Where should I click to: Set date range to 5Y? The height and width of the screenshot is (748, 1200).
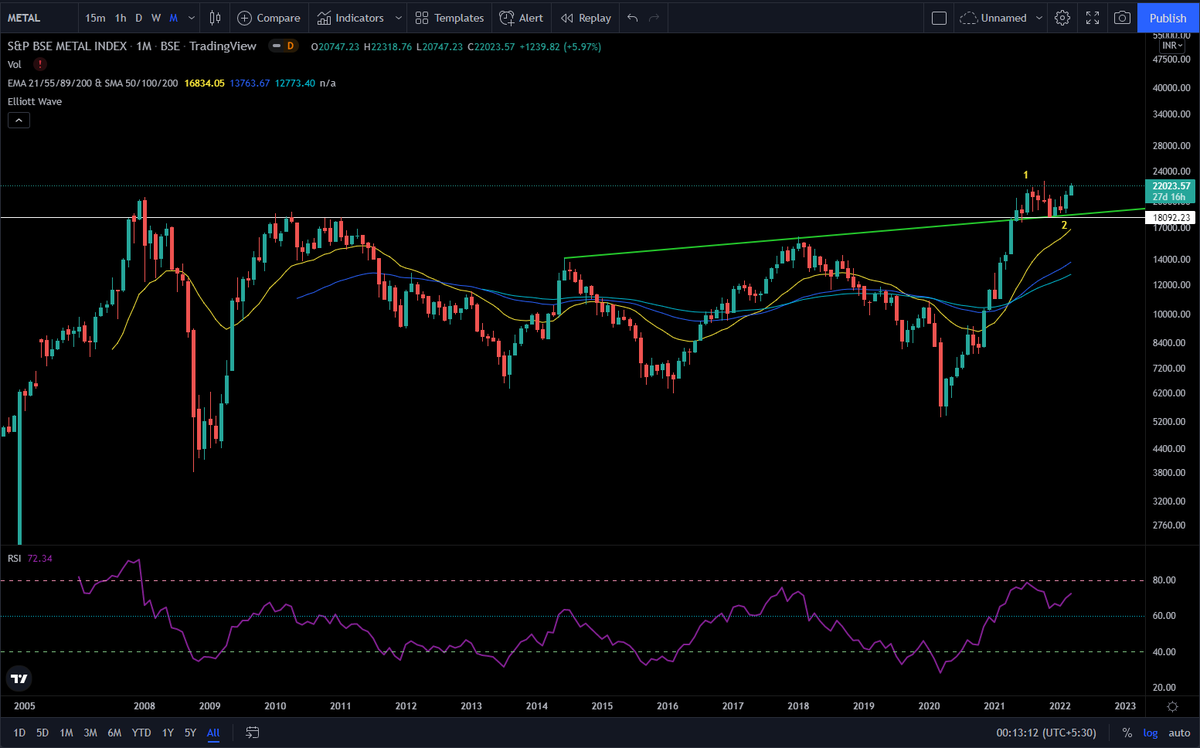[190, 733]
